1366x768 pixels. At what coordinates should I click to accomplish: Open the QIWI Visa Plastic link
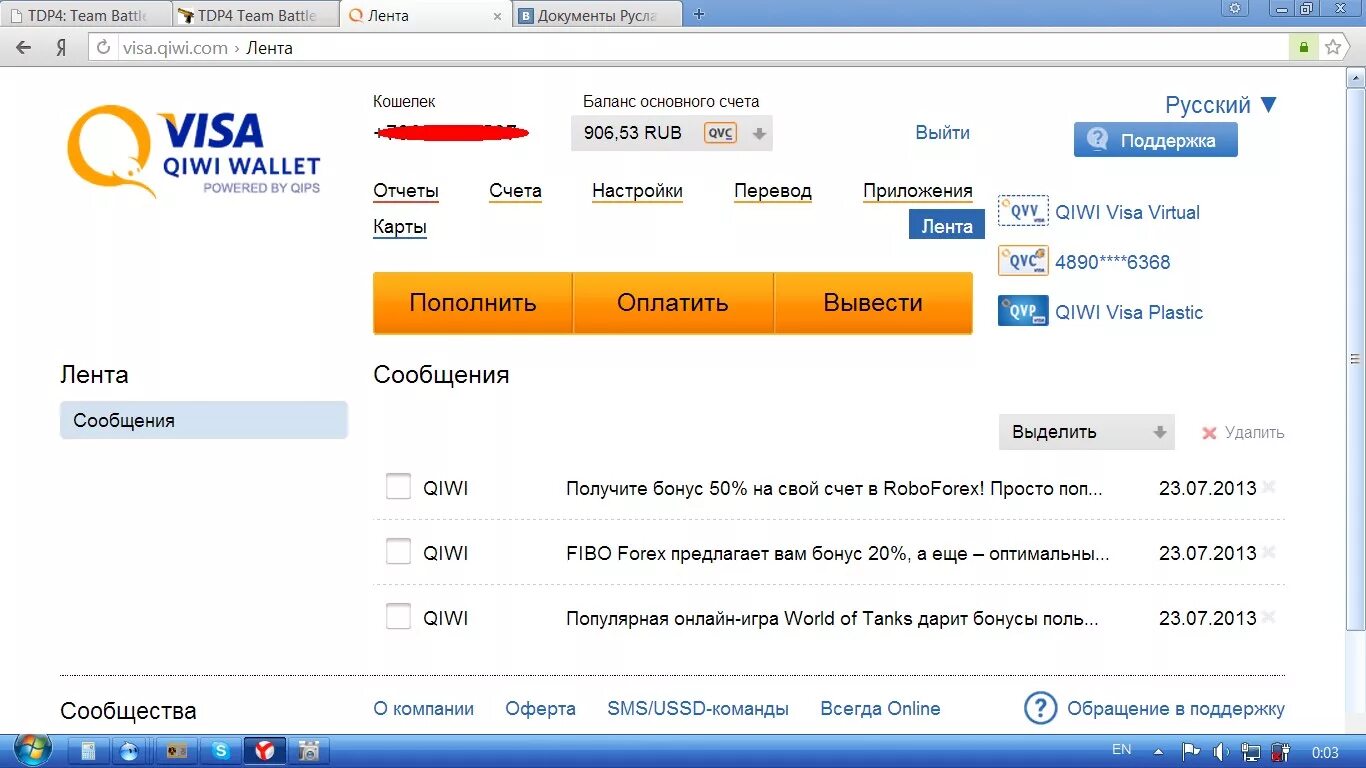[x=1129, y=312]
